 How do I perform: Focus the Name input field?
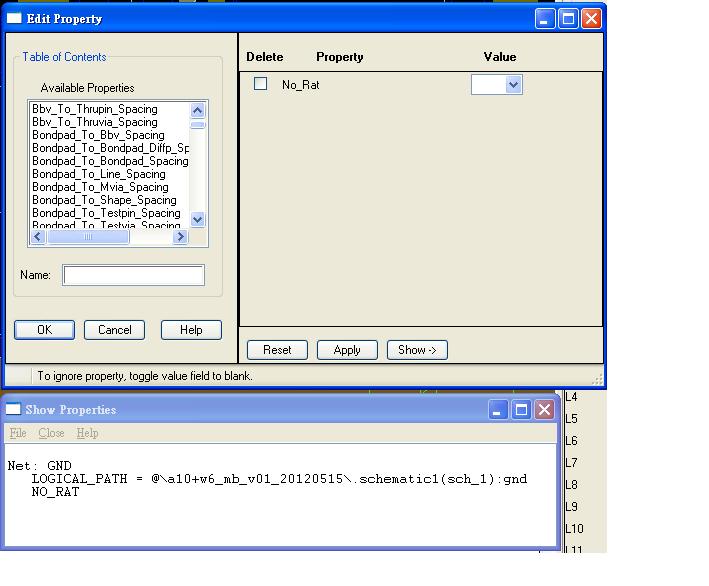[133, 275]
